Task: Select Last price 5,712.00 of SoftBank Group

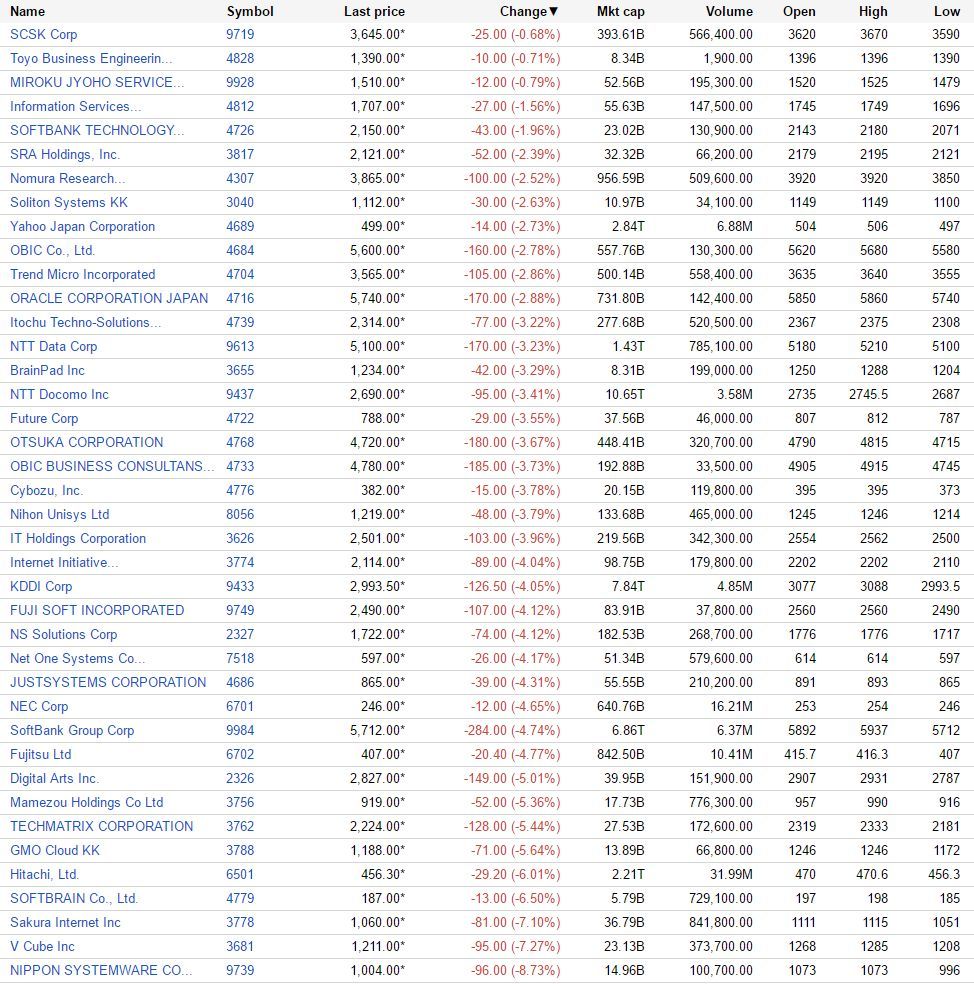Action: pyautogui.click(x=377, y=730)
